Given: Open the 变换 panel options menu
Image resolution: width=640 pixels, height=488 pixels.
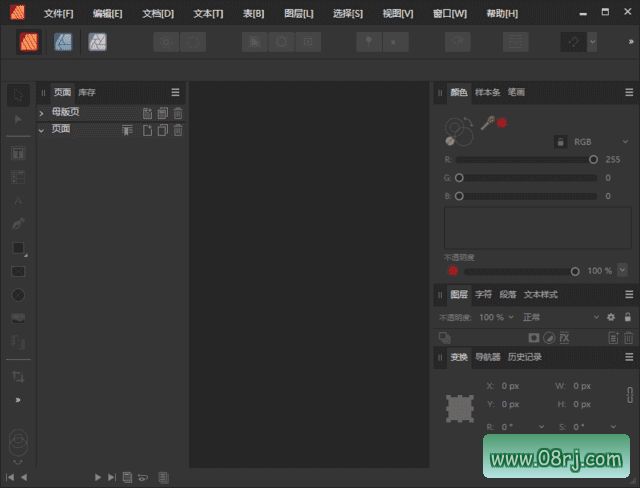Looking at the screenshot, I should coord(629,357).
